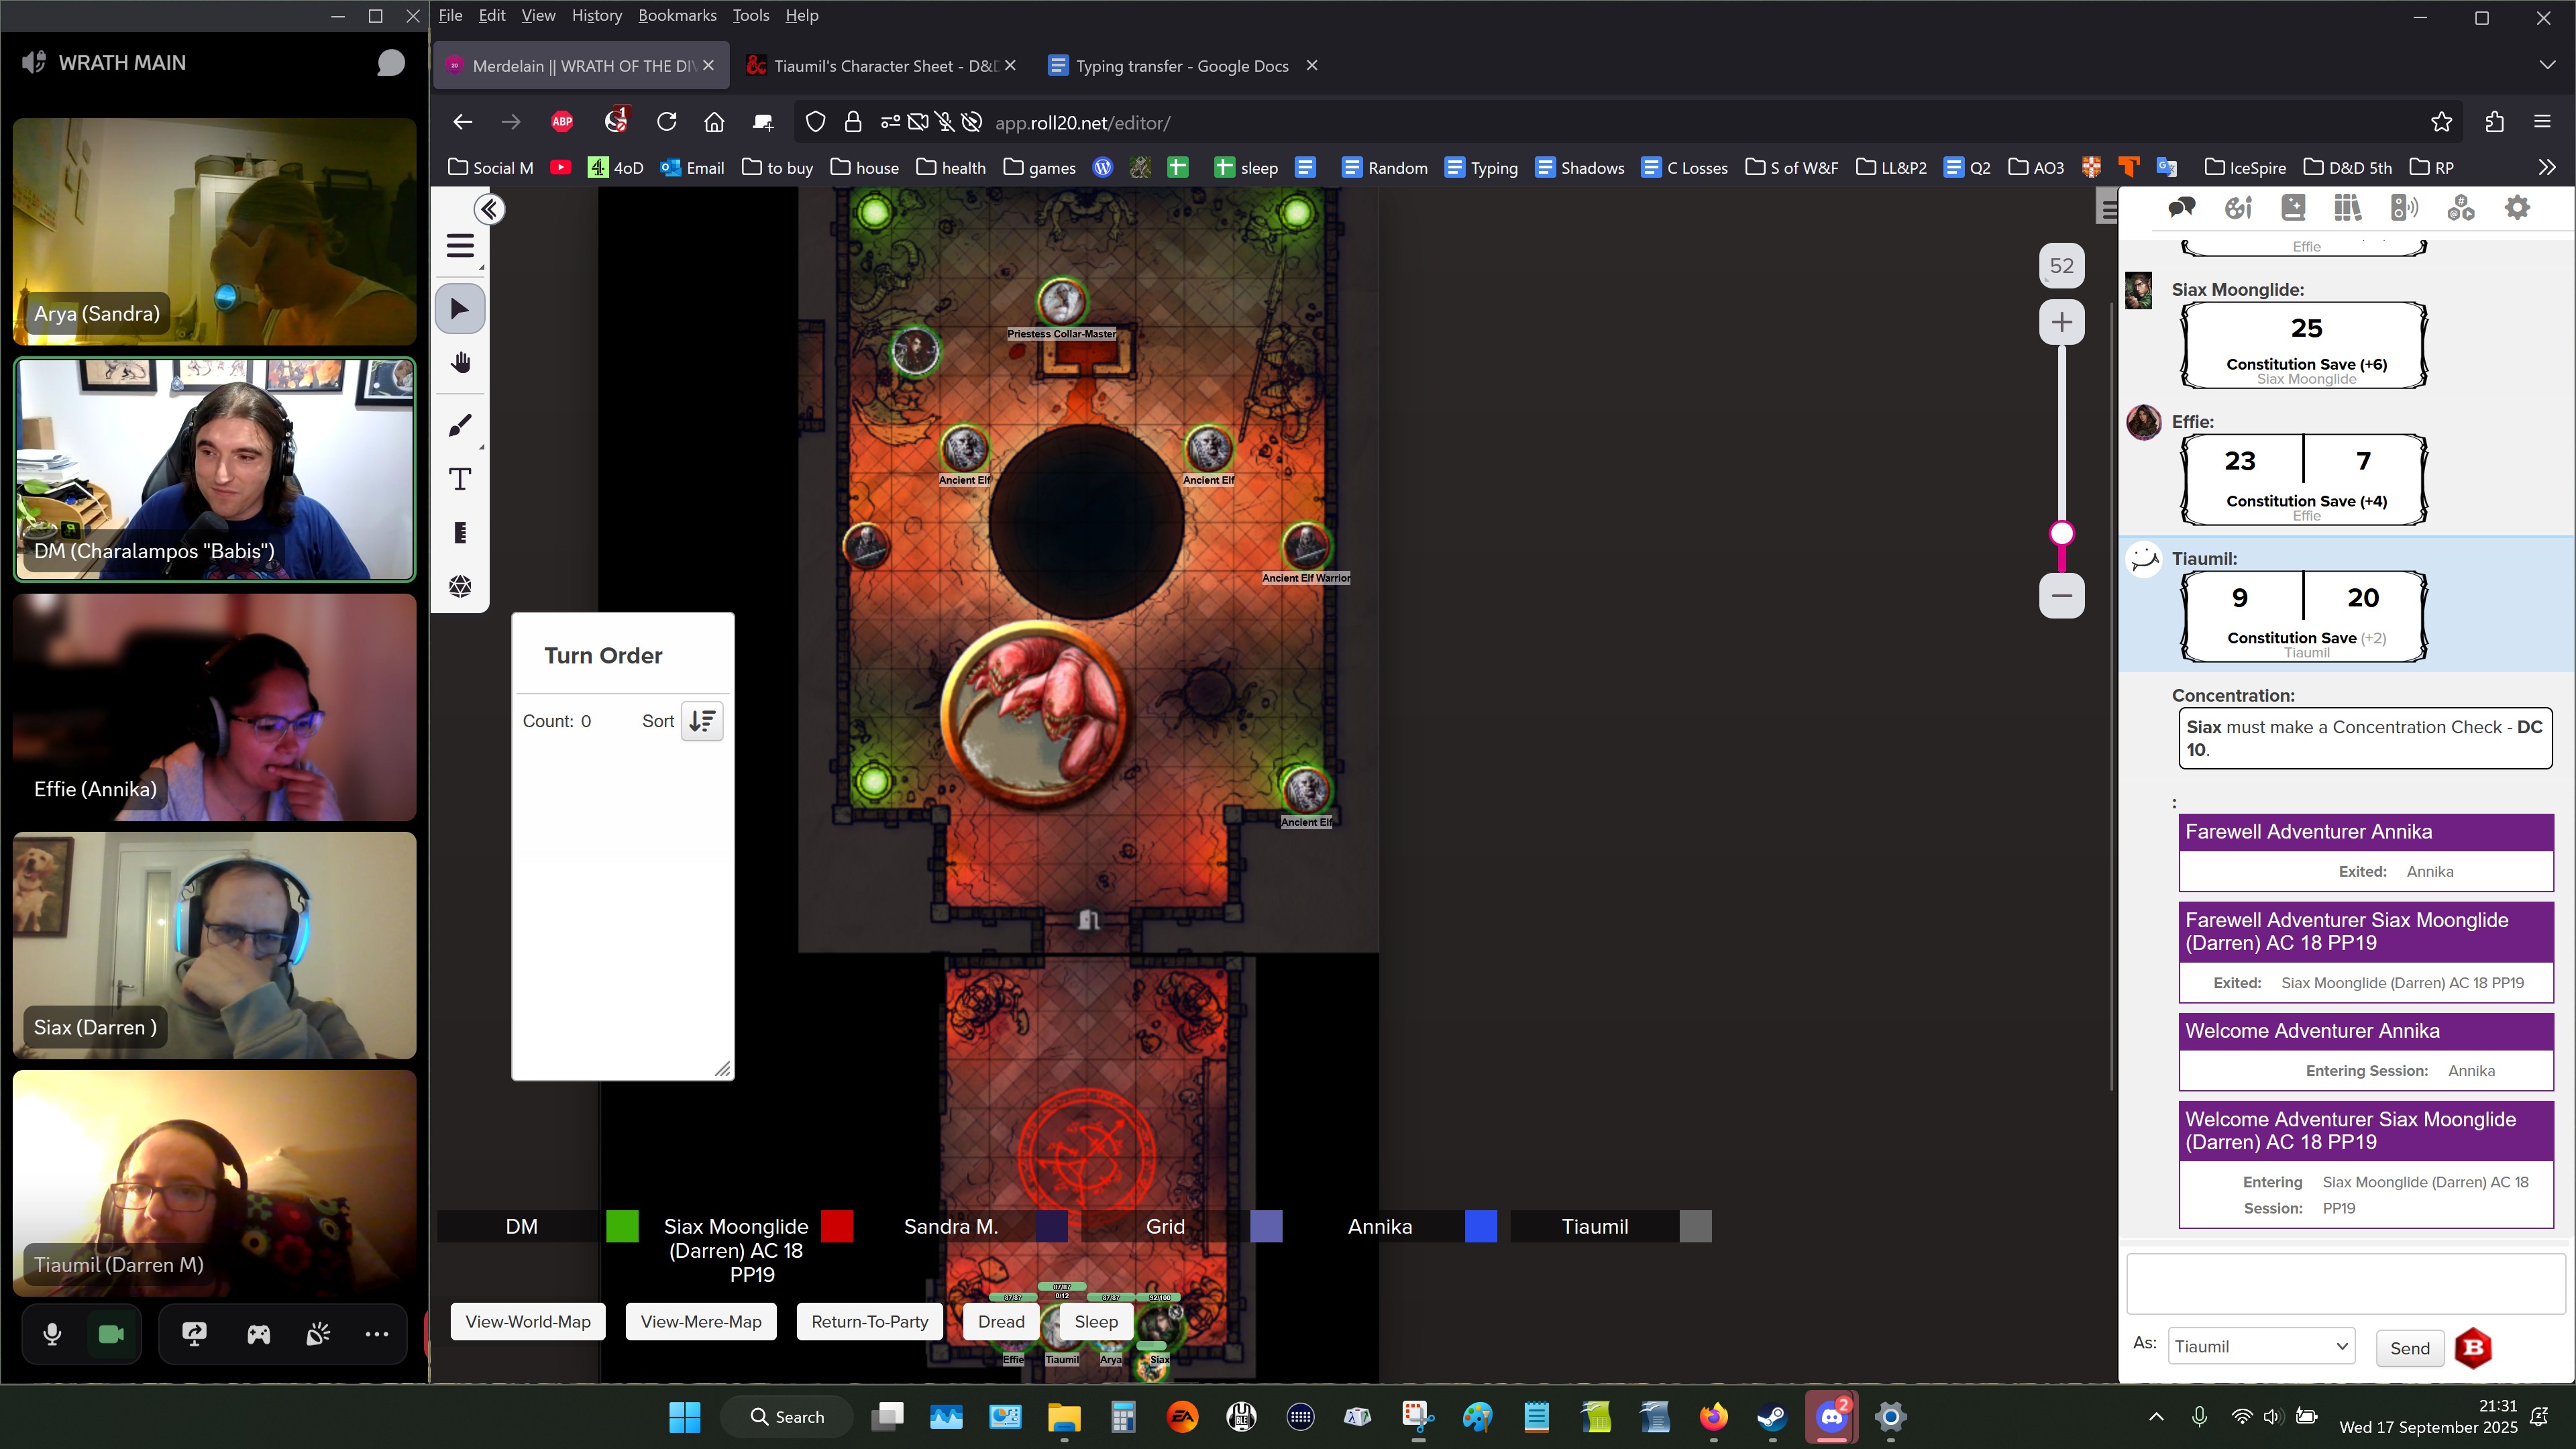This screenshot has width=2576, height=1449.
Task: Open the turn order Sort dropdown
Action: [702, 721]
